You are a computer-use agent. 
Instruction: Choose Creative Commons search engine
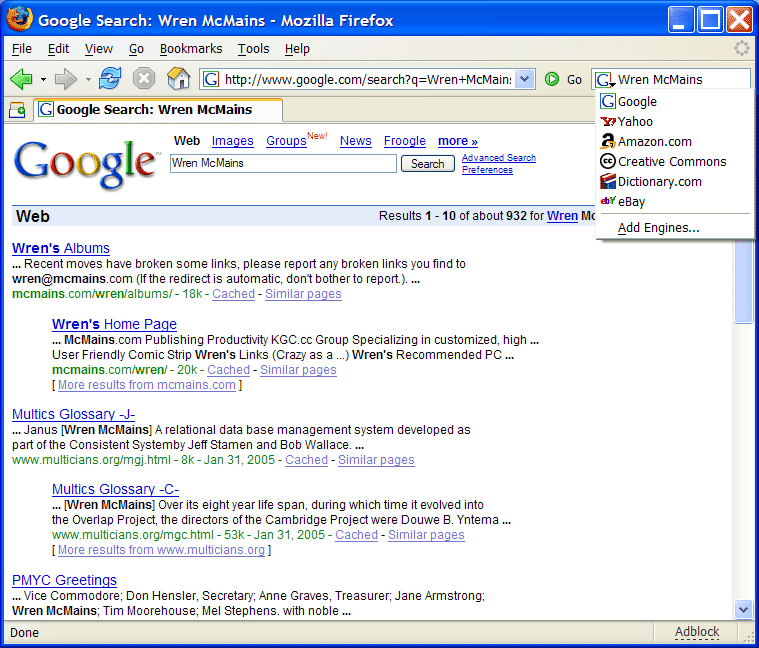tap(674, 162)
